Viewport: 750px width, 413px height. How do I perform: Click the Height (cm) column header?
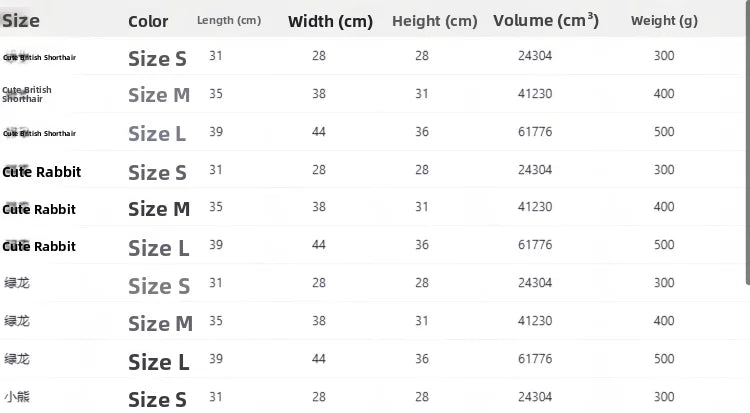[434, 21]
